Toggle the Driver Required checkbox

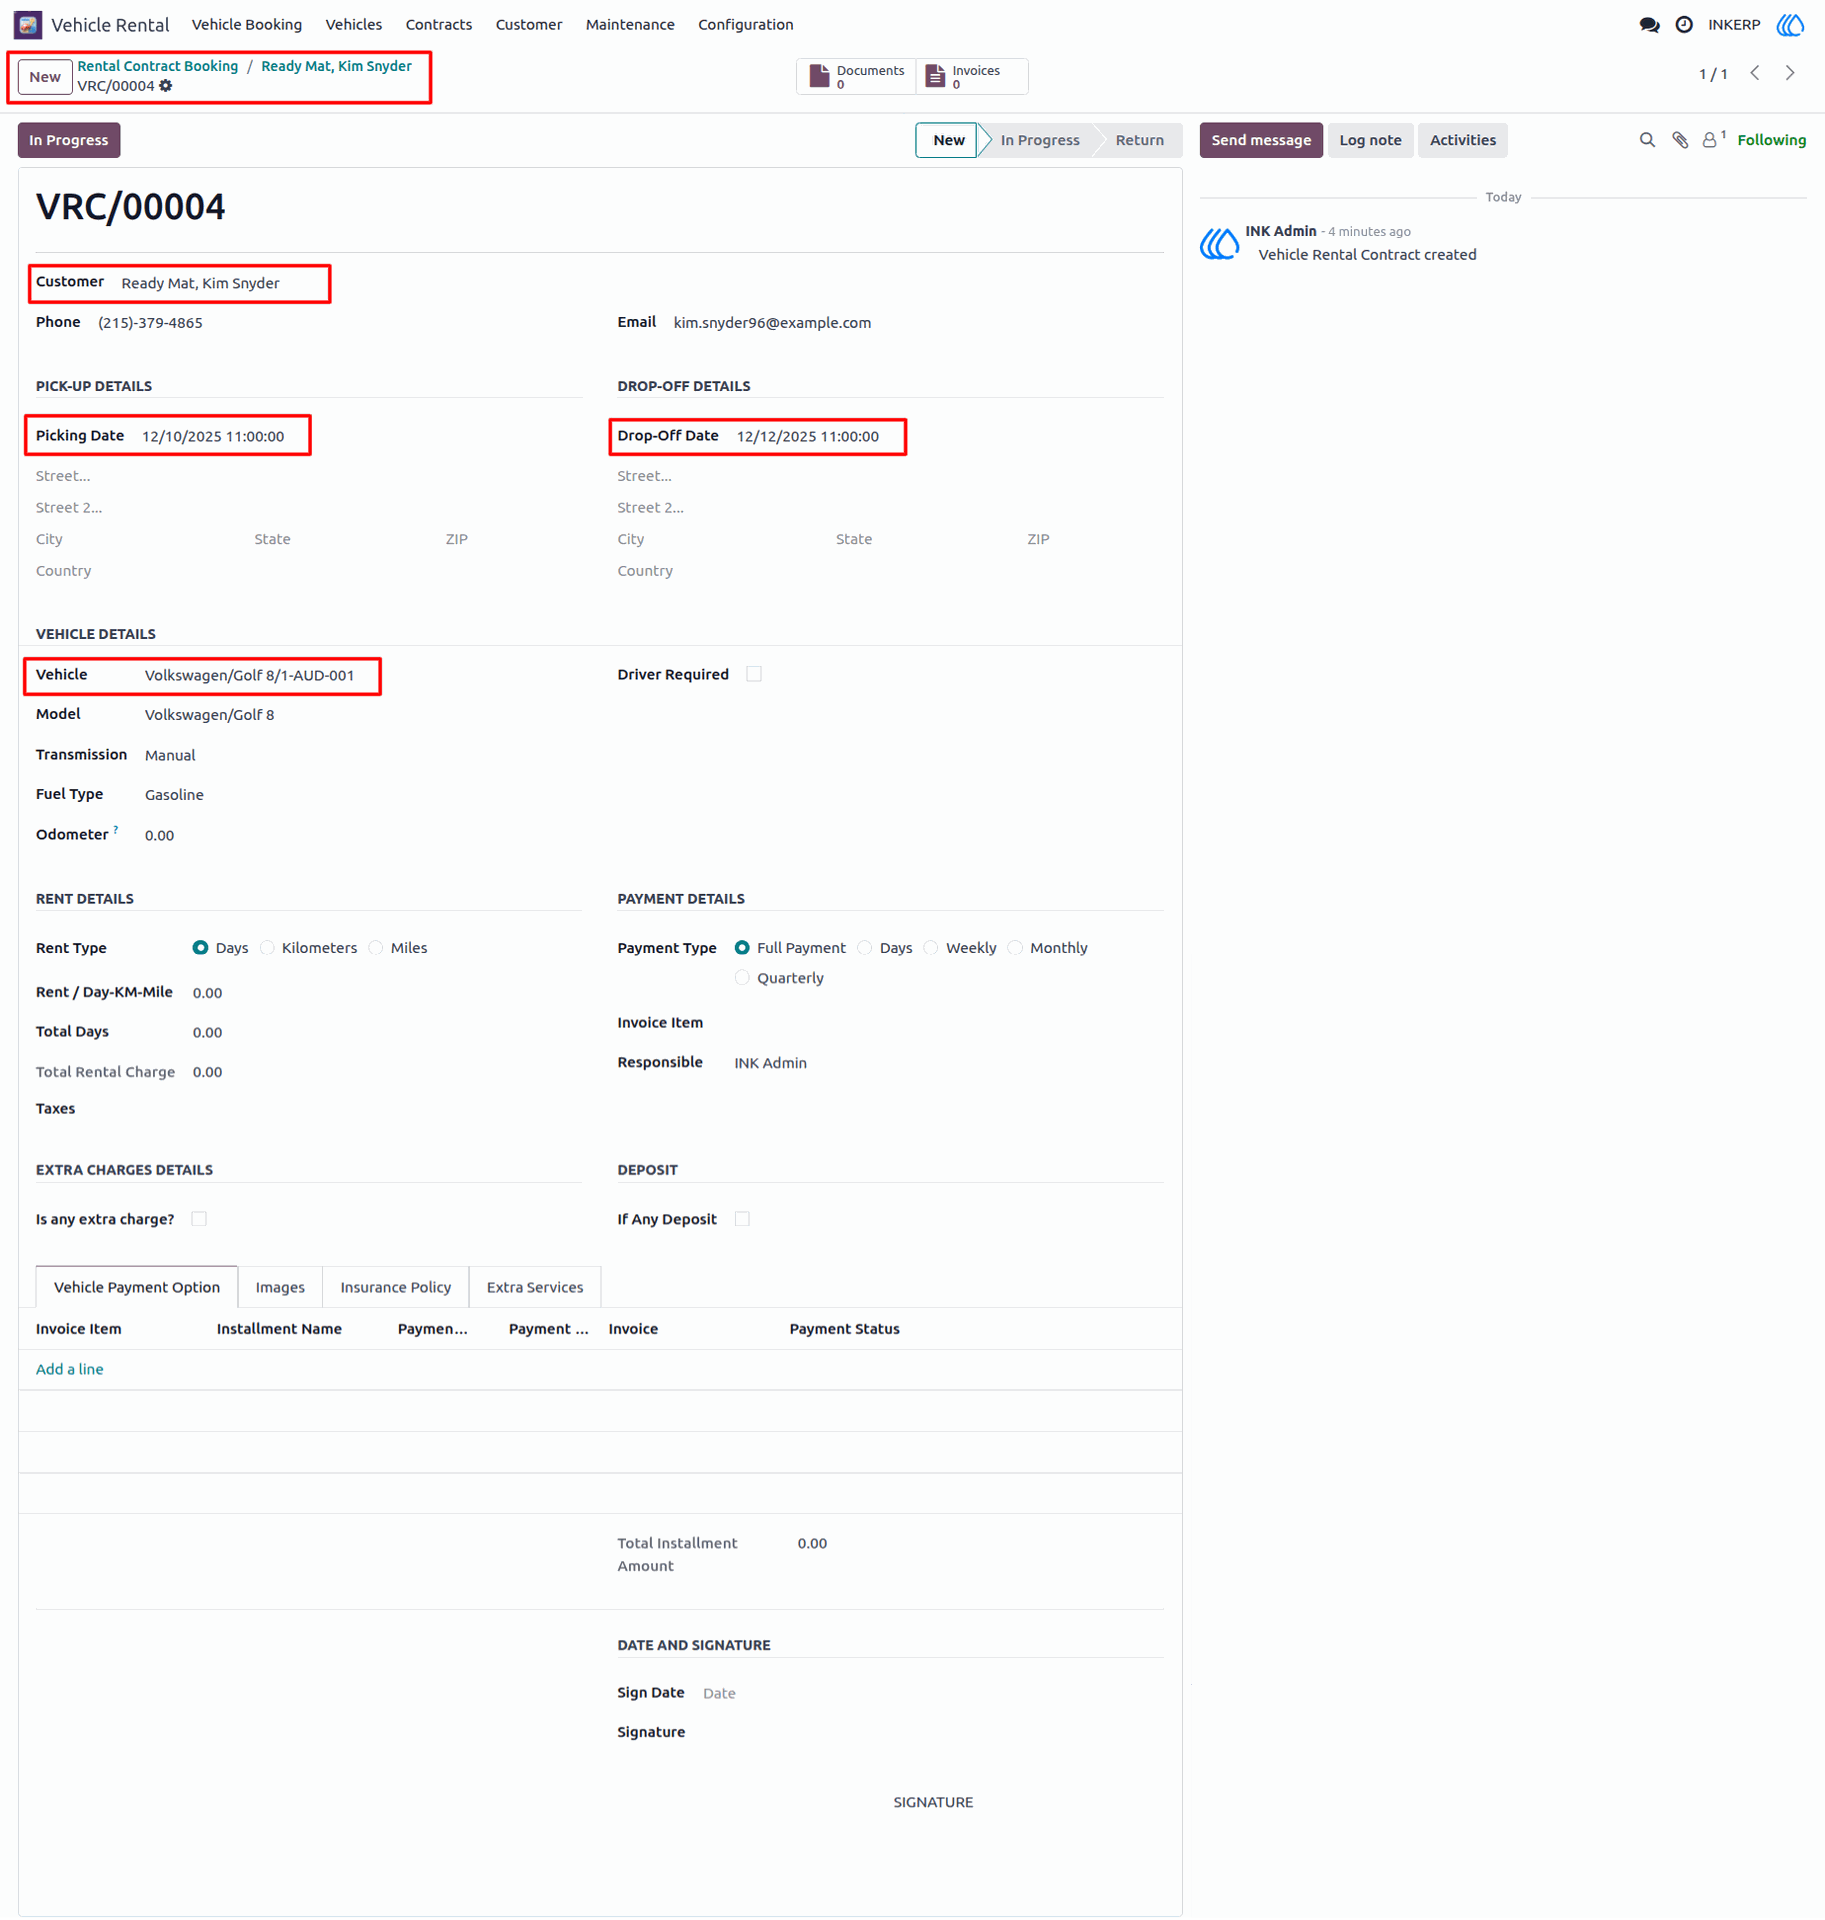click(x=754, y=674)
